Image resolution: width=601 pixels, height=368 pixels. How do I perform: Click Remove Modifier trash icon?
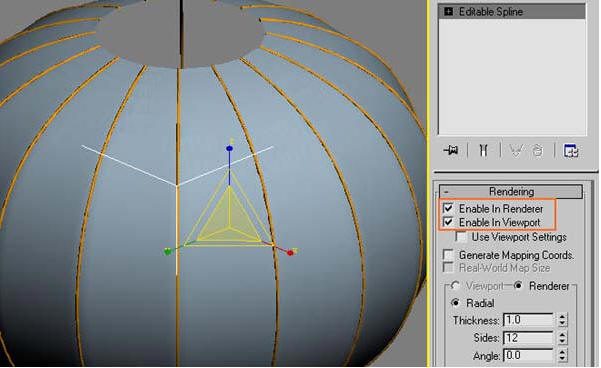tap(538, 150)
